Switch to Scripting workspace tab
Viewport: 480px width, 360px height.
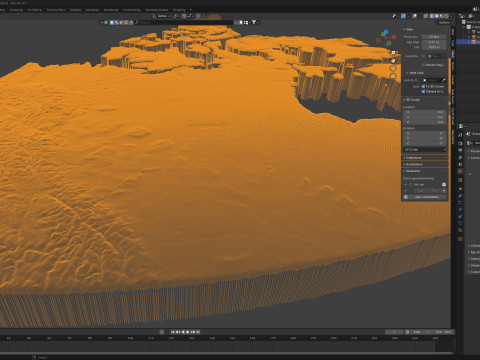pos(179,10)
